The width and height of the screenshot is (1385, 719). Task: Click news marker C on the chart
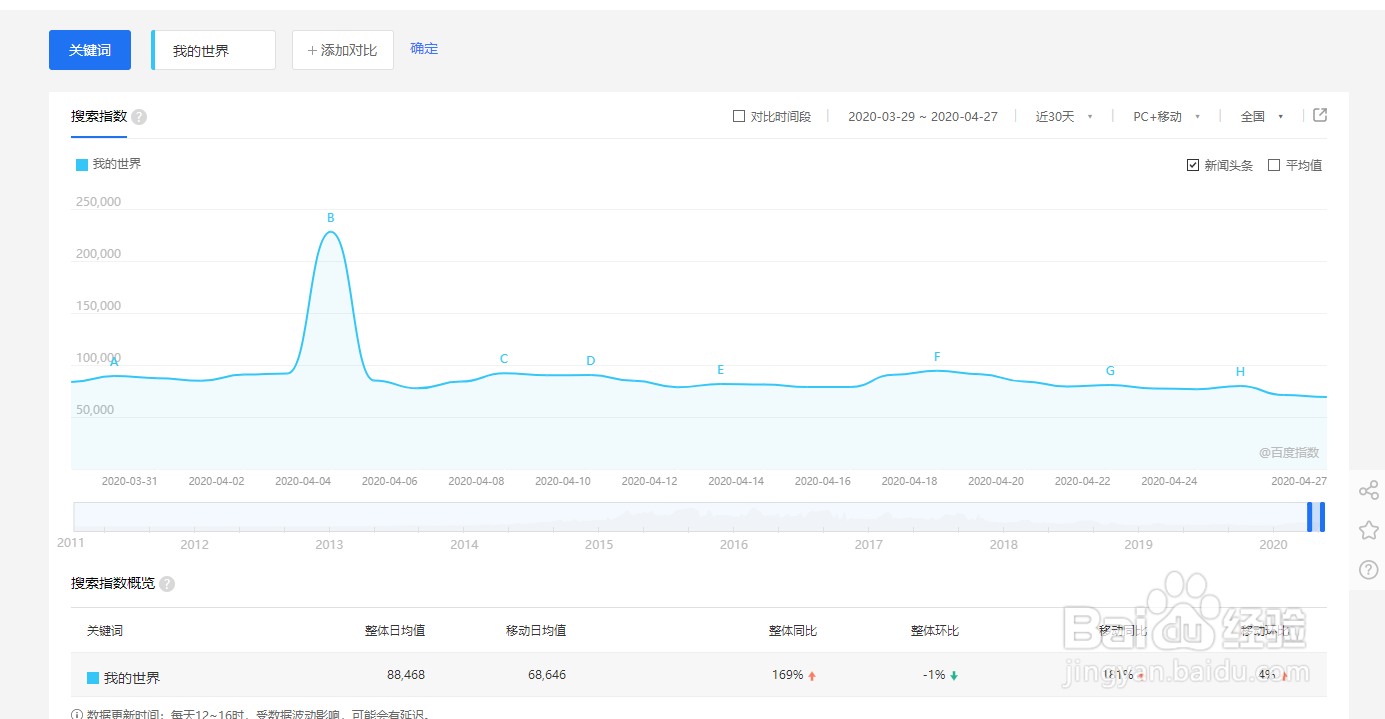(504, 359)
